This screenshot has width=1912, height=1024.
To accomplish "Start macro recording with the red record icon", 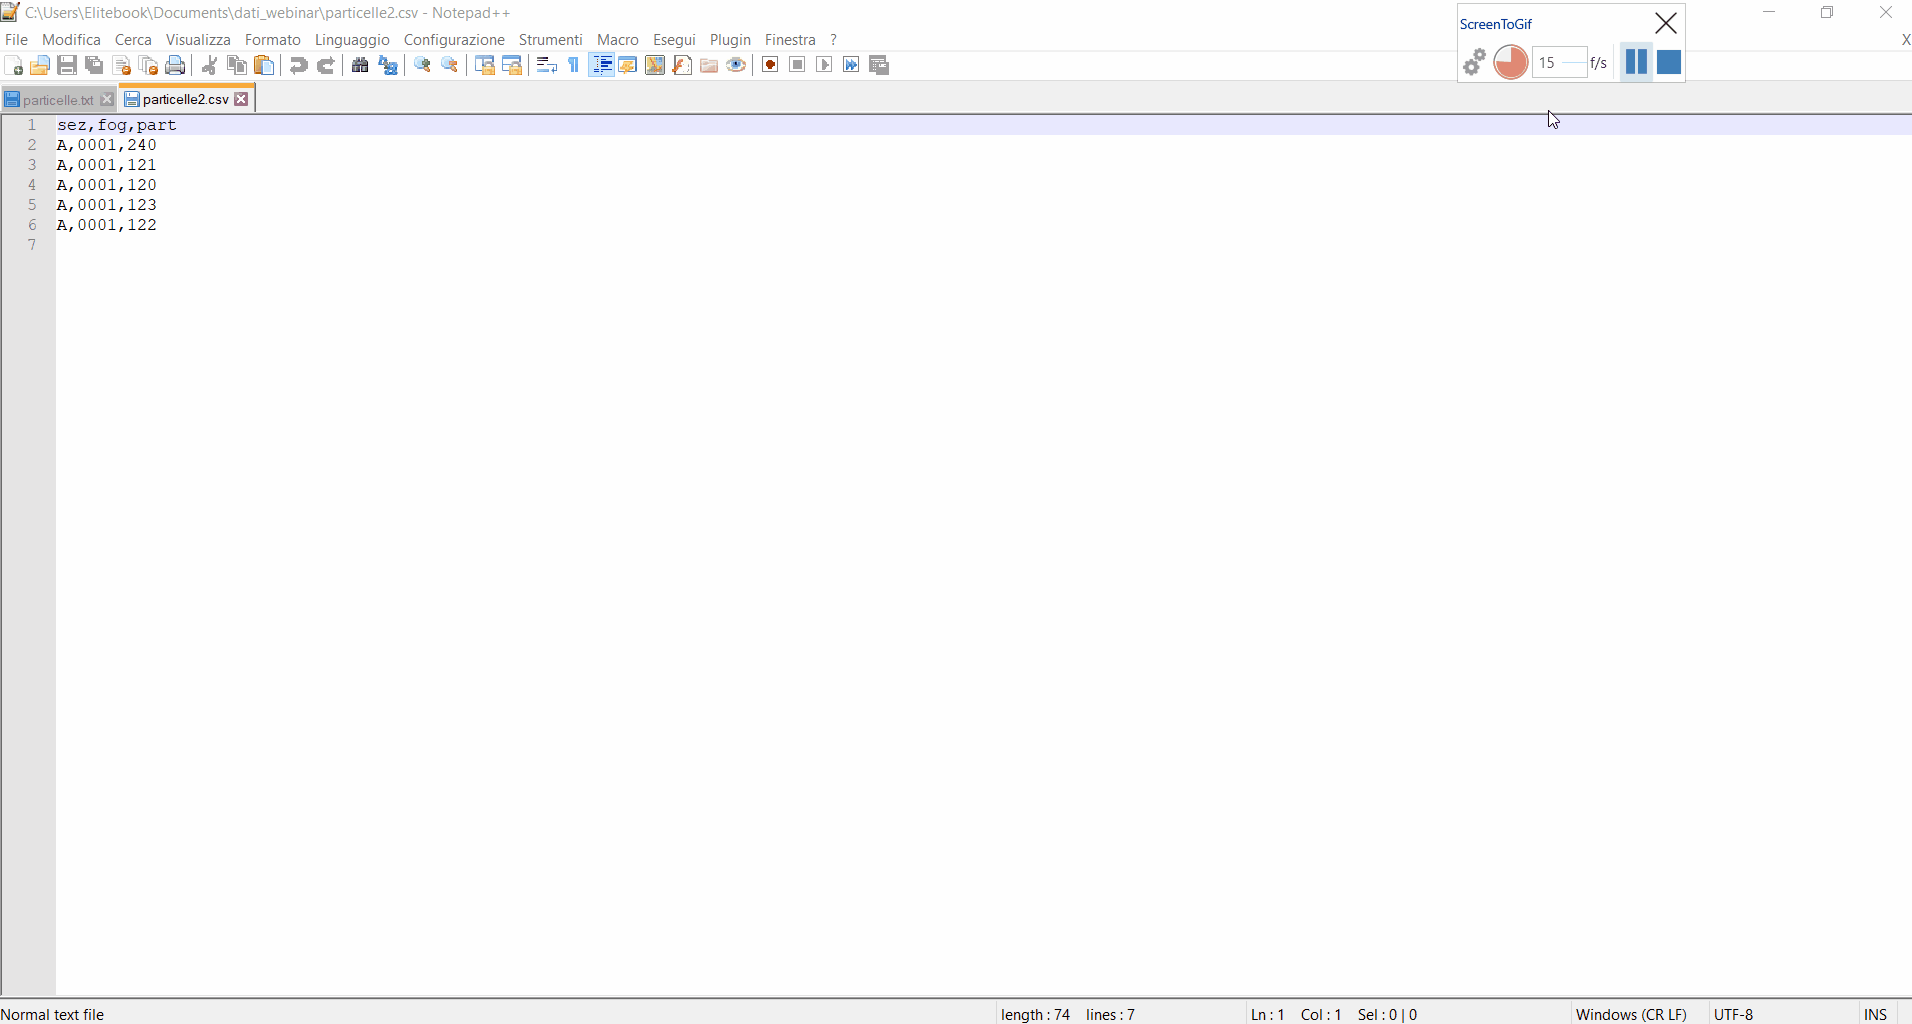I will (770, 65).
